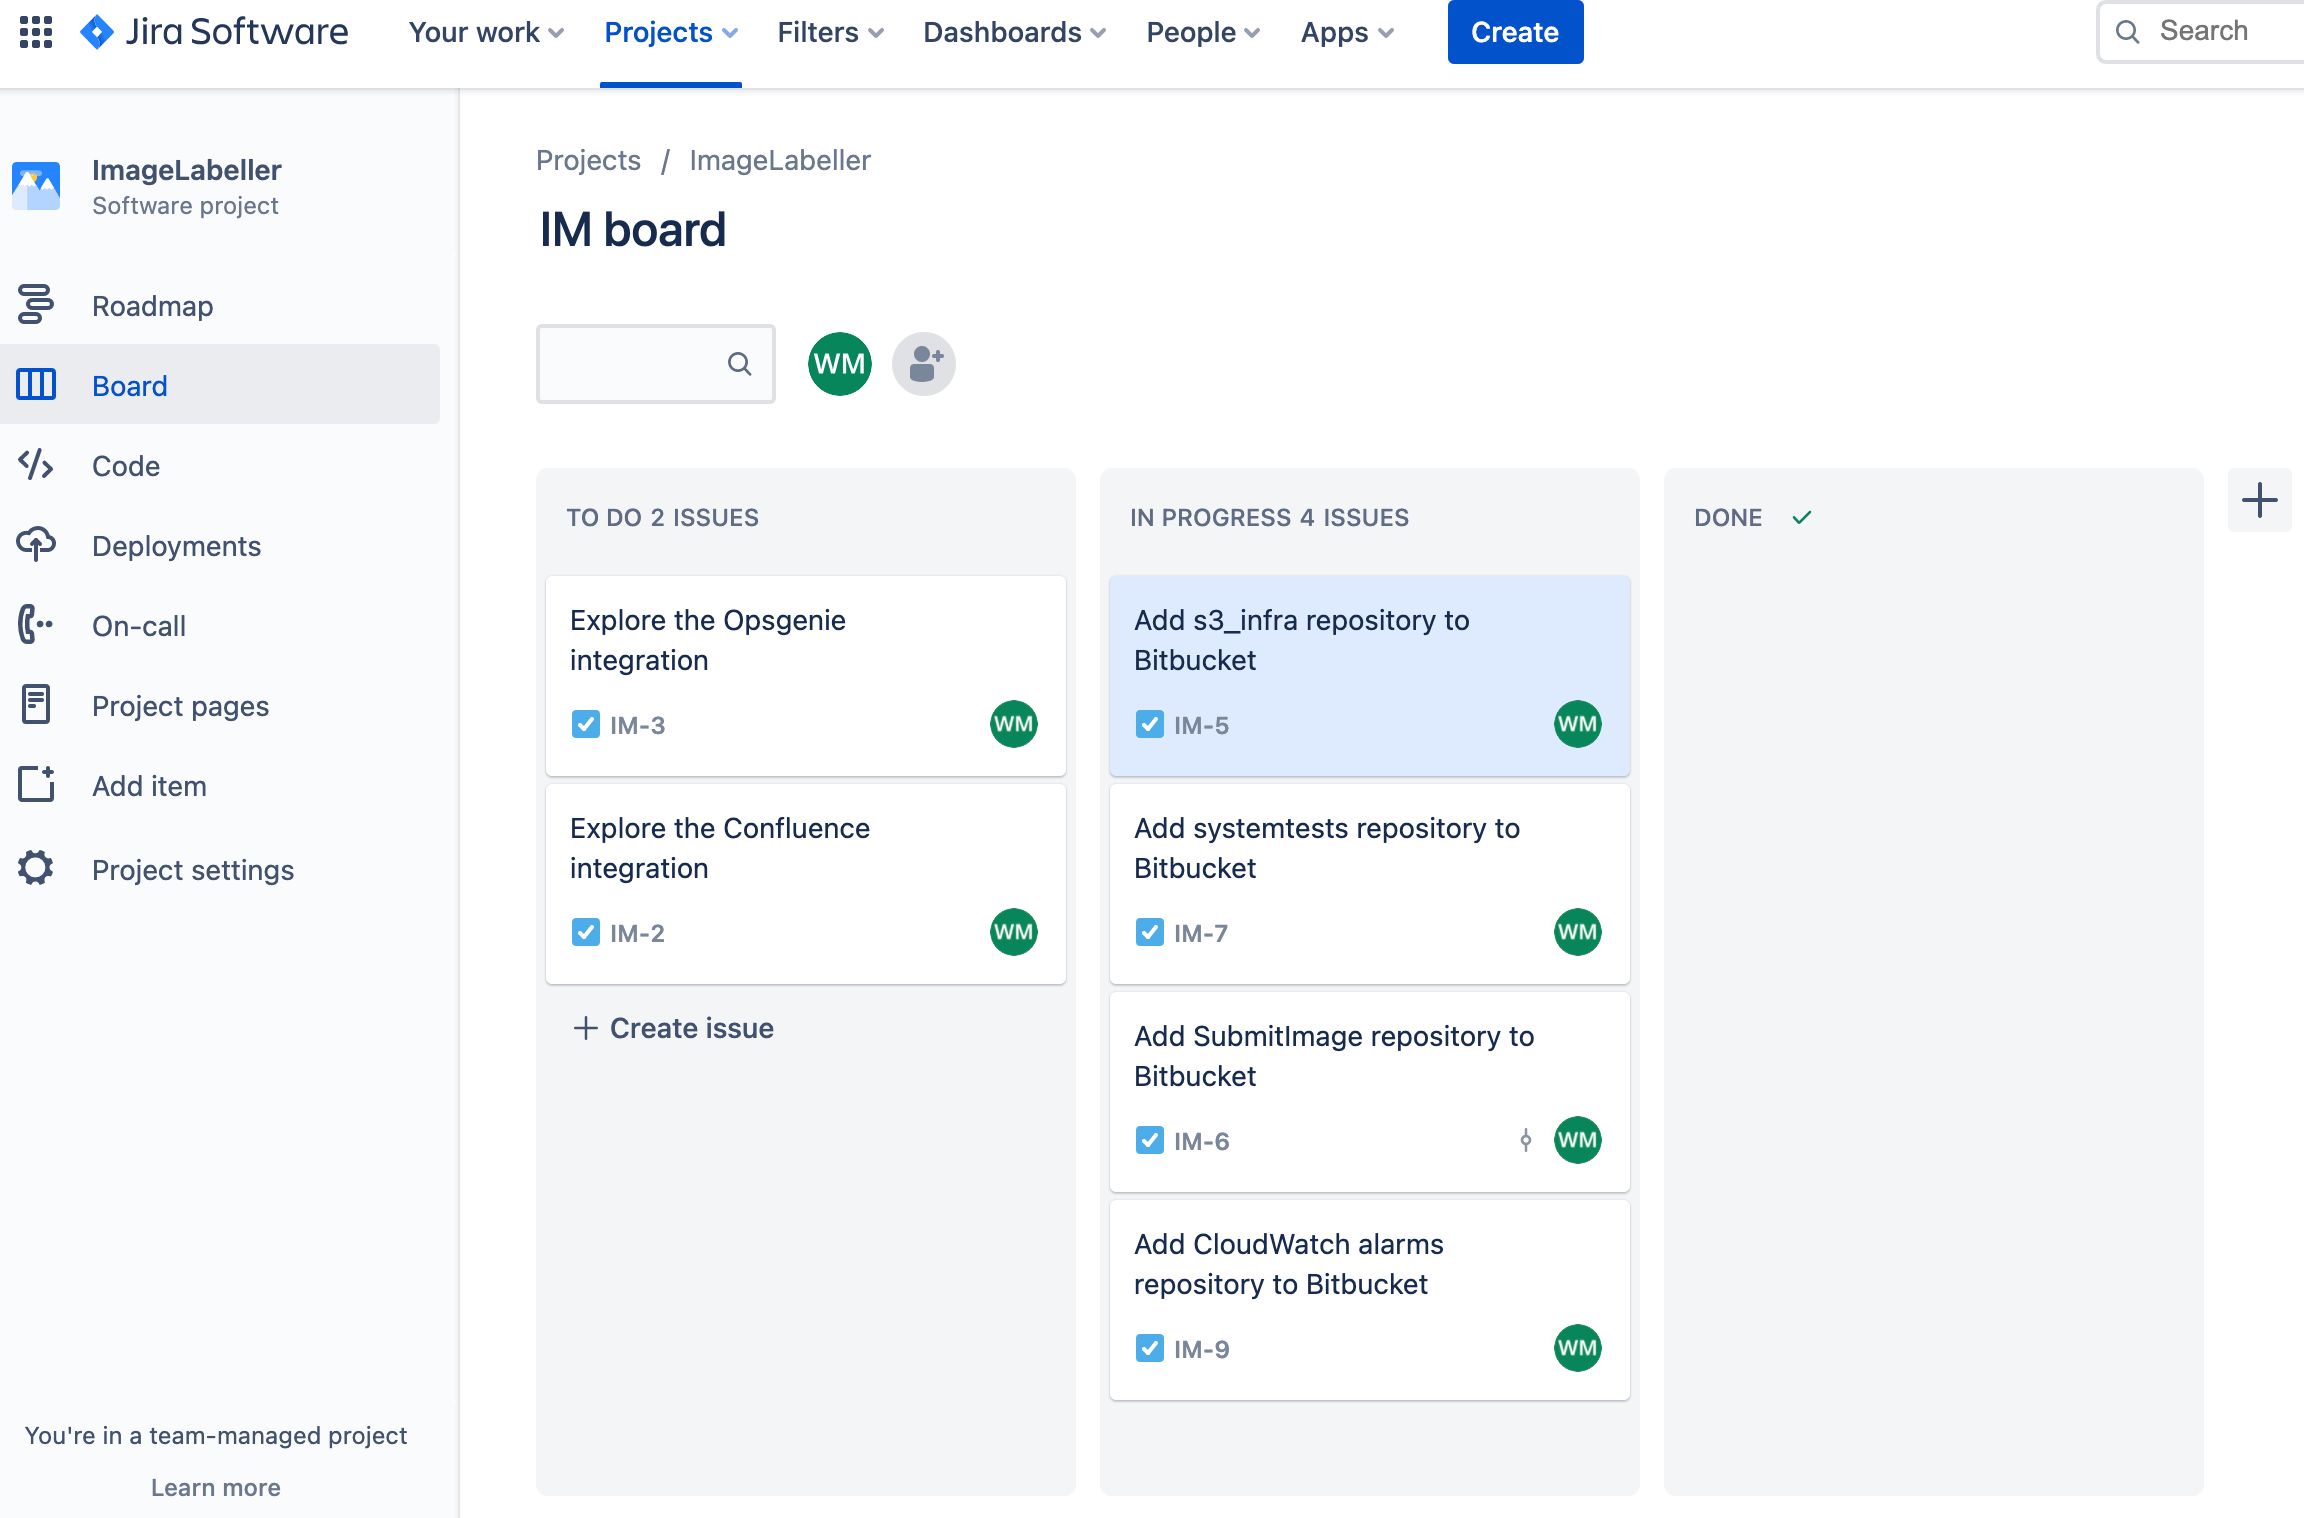Select the Projects menu item
2304x1518 pixels.
[x=671, y=30]
